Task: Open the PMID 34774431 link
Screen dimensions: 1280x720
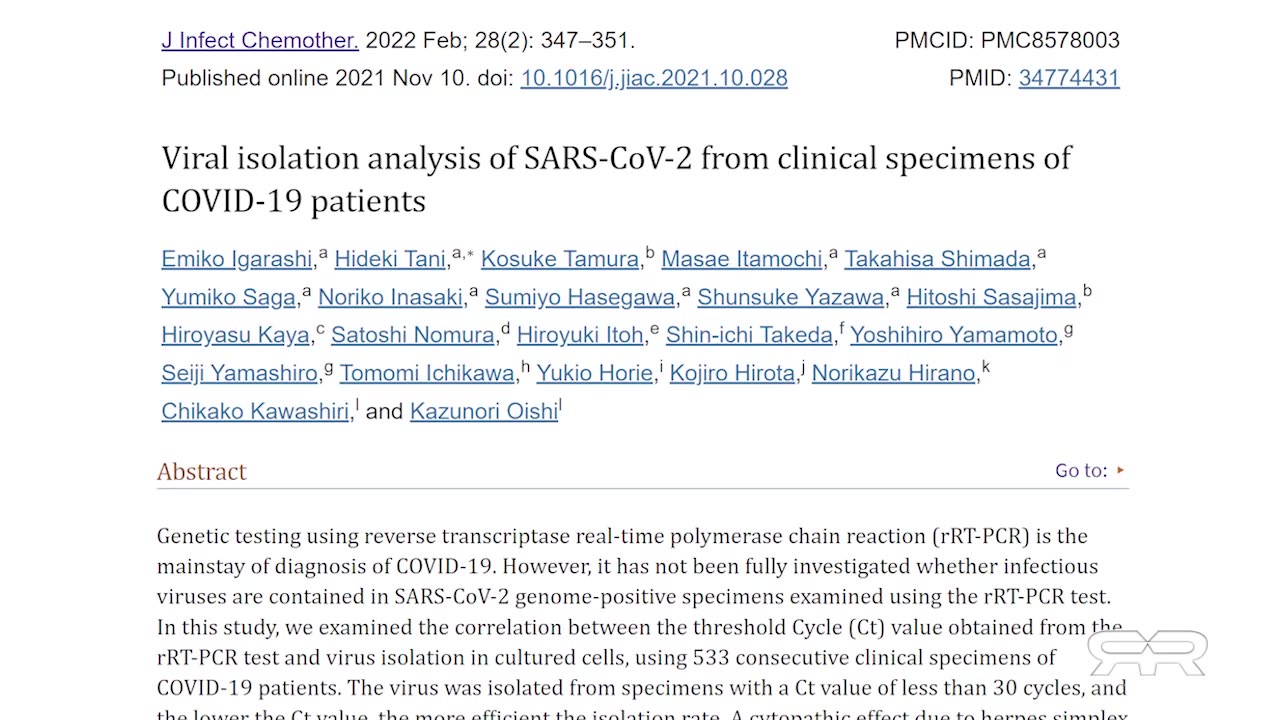Action: coord(1068,78)
